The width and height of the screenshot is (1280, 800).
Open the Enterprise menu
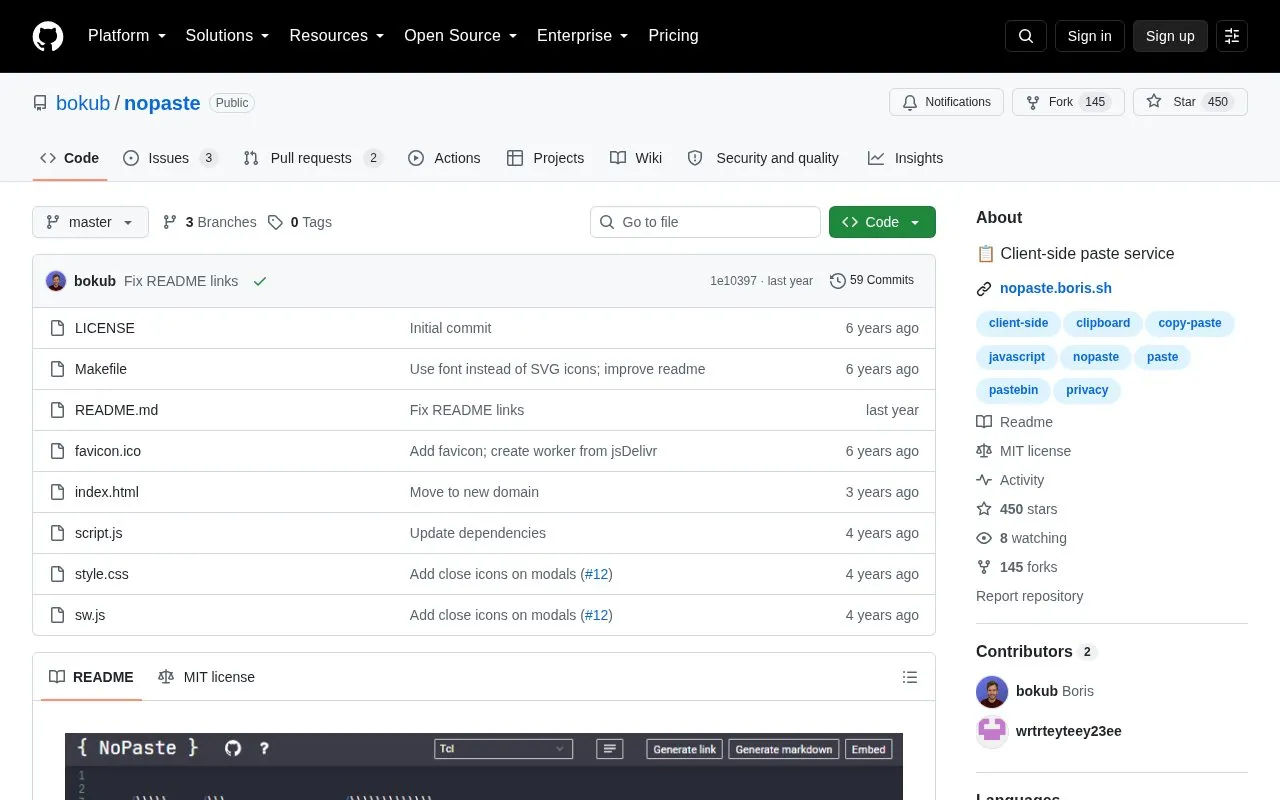pyautogui.click(x=583, y=36)
